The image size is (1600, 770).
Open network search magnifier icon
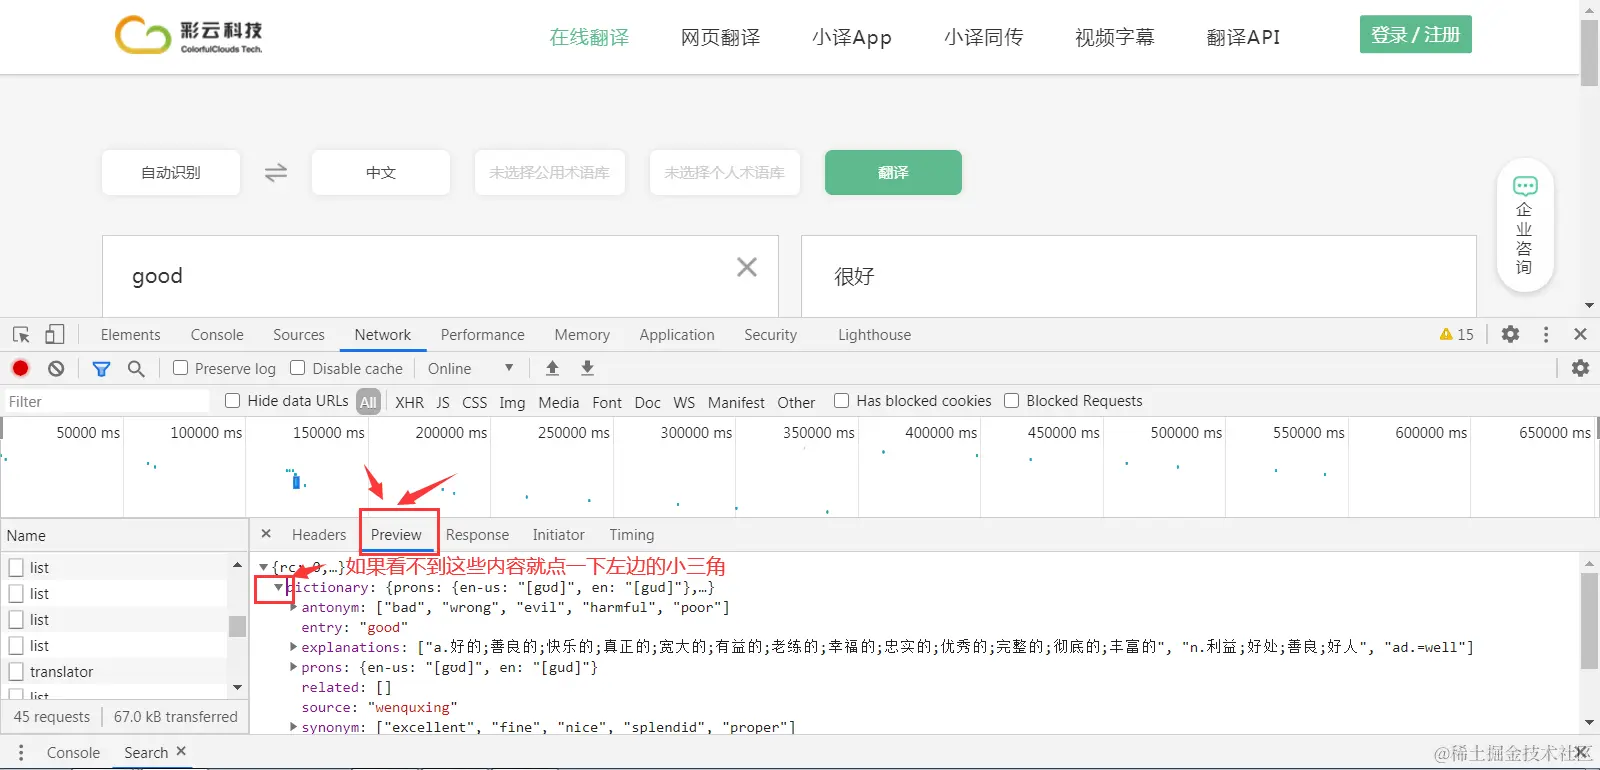coord(136,369)
